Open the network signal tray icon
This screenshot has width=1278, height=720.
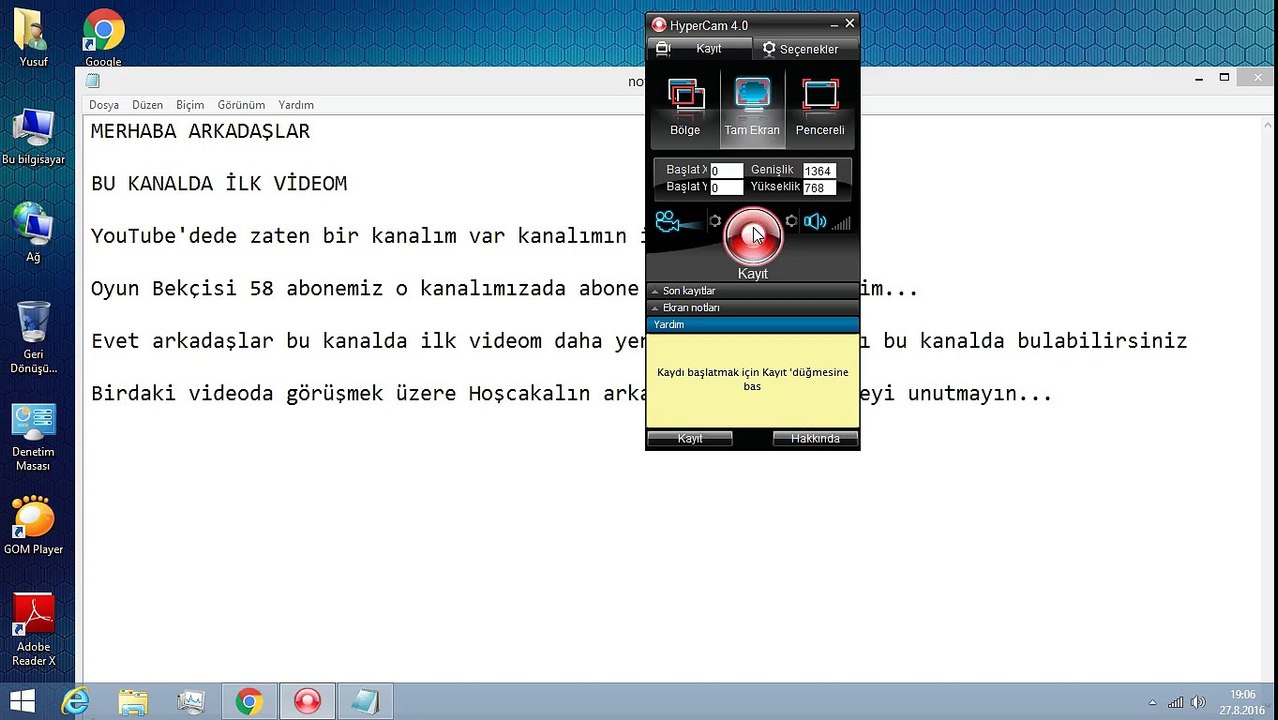pos(1176,702)
